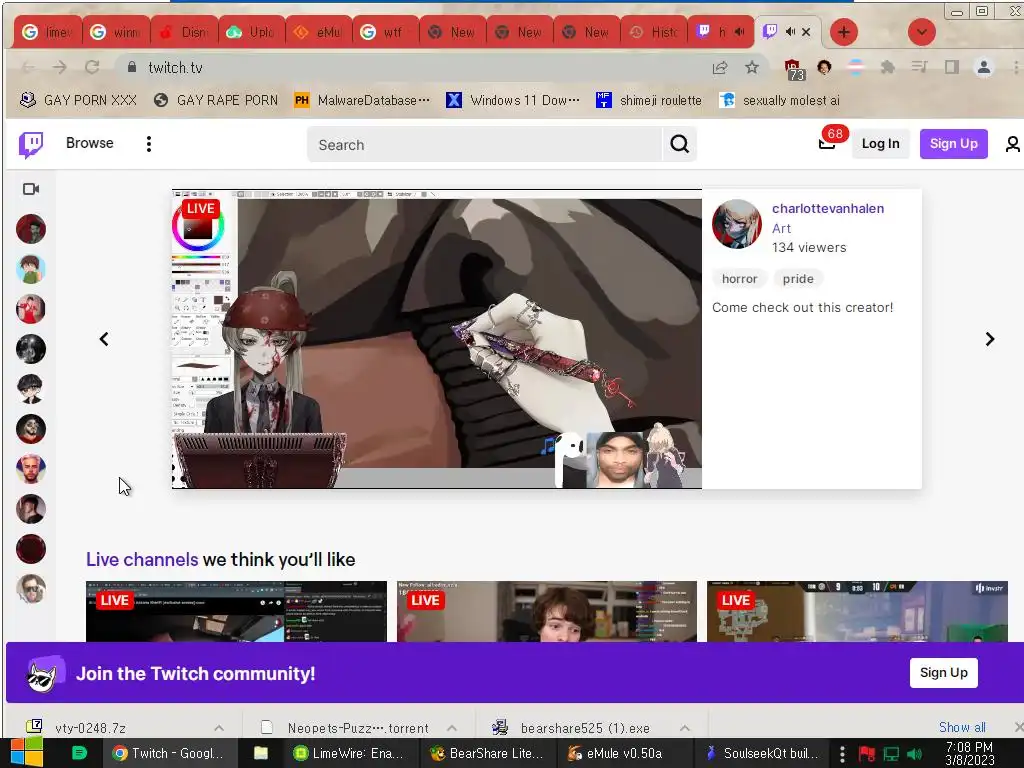1024x768 pixels.
Task: Show hidden system tray icons
Action: coord(842,754)
